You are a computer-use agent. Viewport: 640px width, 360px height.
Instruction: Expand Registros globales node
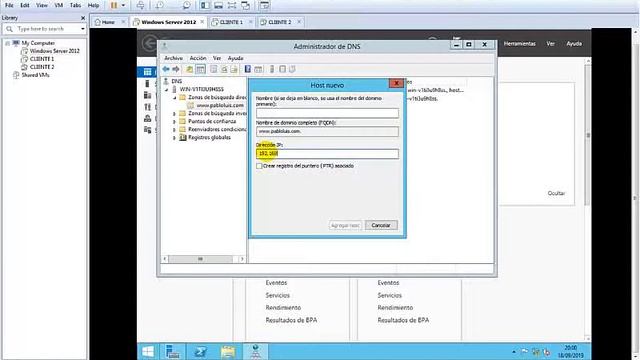click(x=174, y=138)
